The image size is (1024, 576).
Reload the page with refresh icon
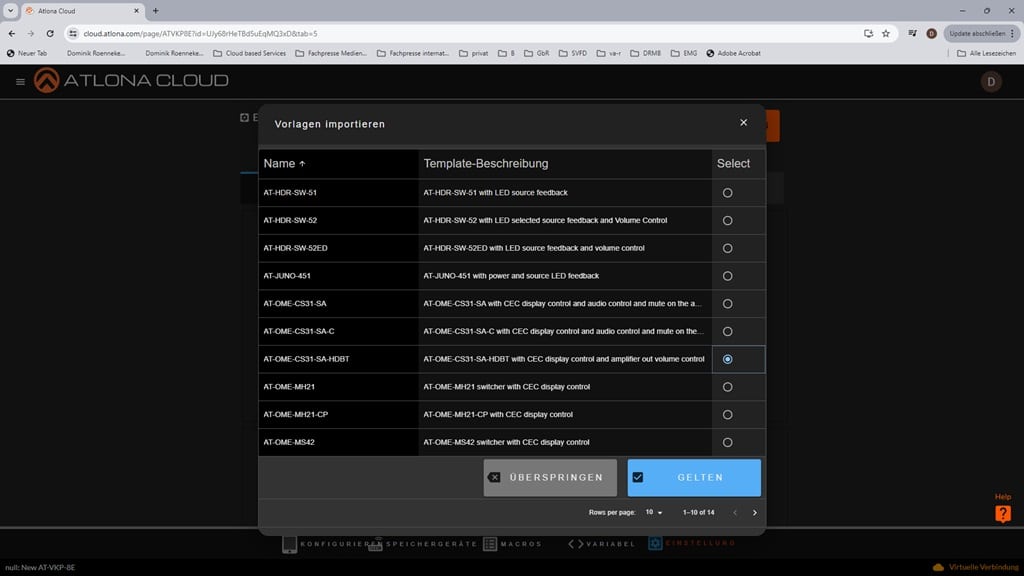tap(50, 33)
